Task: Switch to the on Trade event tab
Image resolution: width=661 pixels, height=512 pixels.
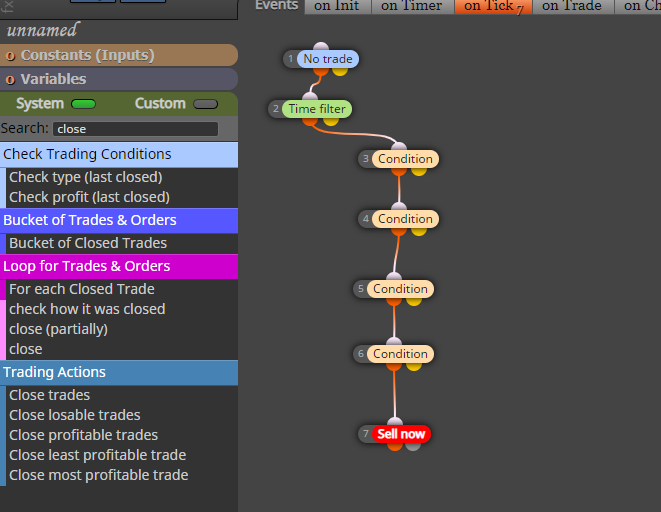Action: [x=572, y=6]
